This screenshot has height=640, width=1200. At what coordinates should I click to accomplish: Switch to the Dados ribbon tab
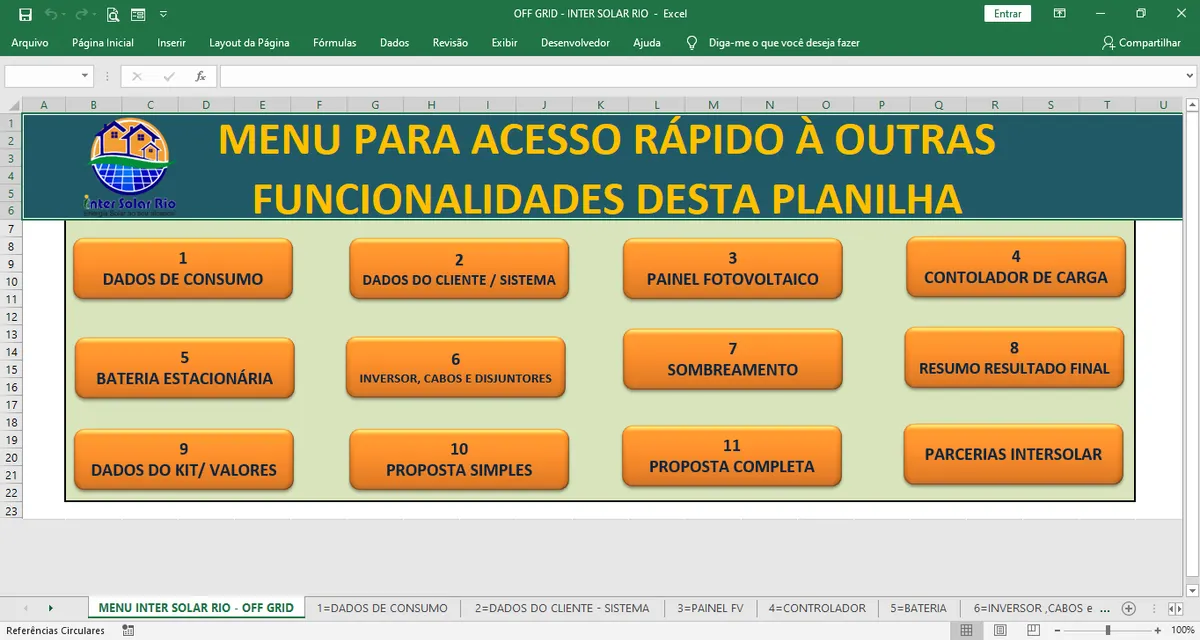[x=394, y=43]
